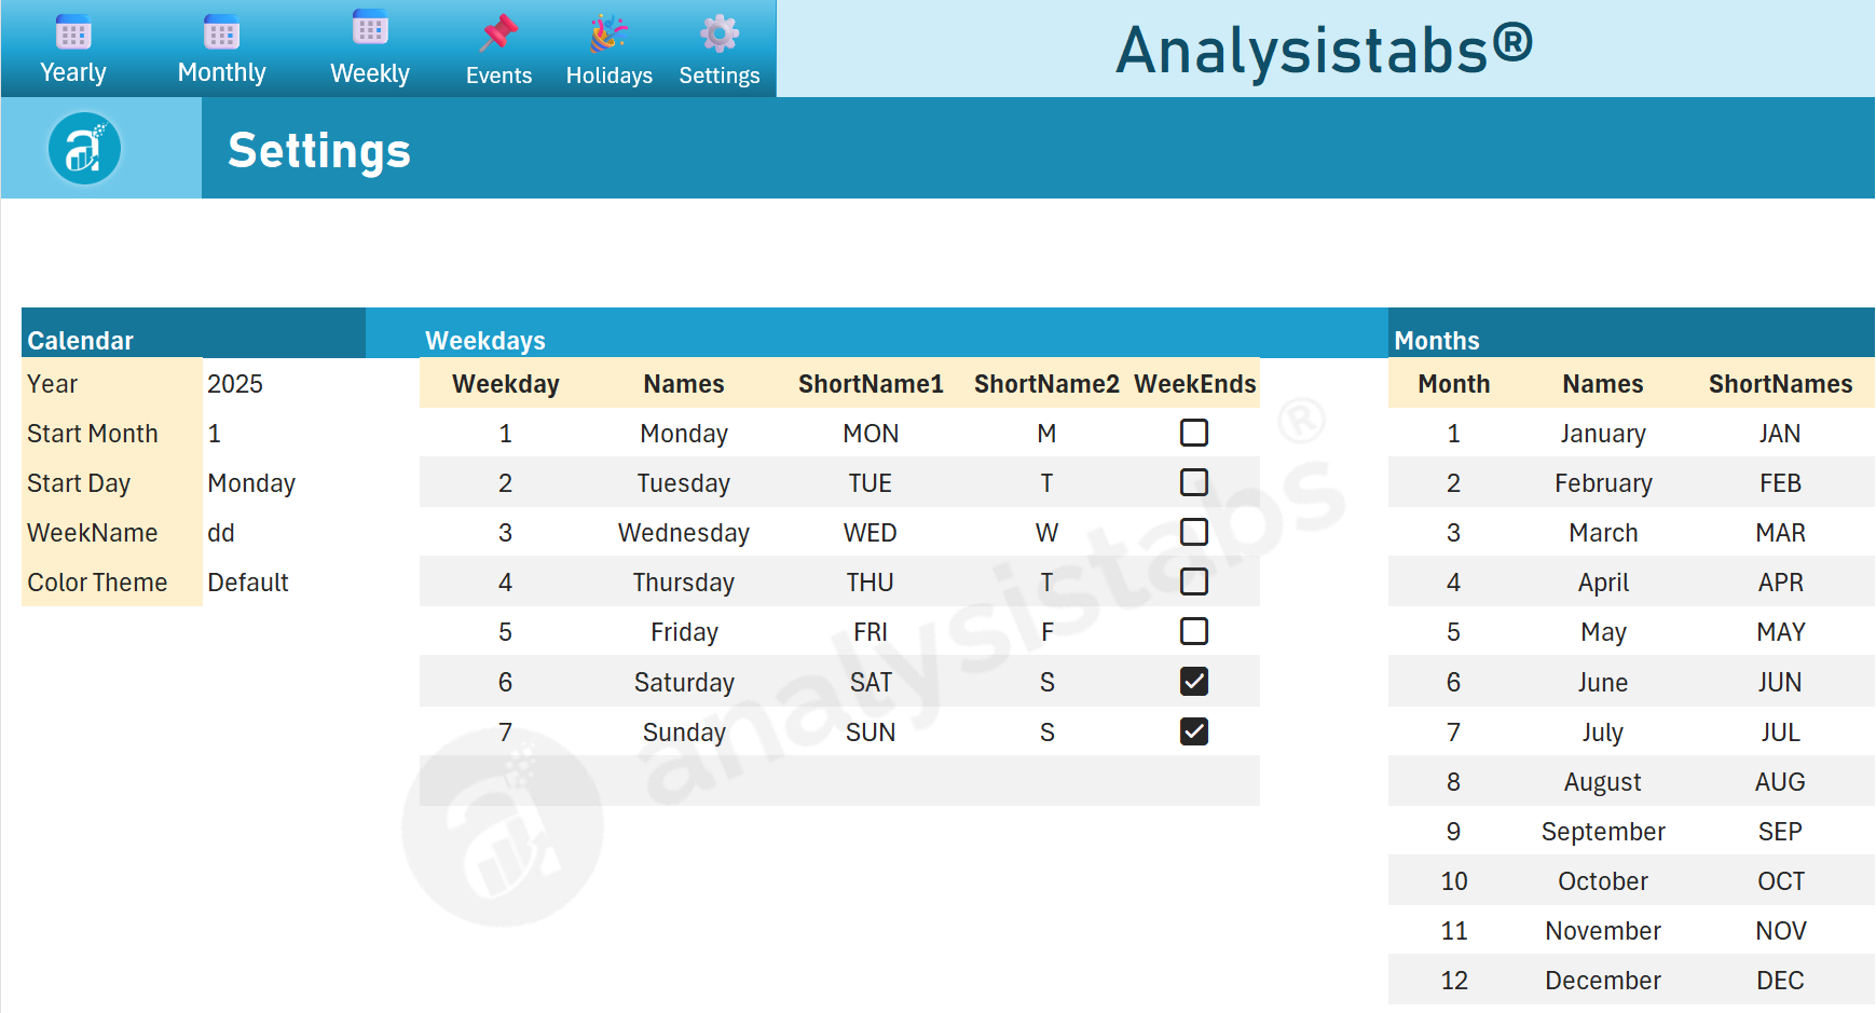
Task: Select the Year label cell
Action: coord(112,384)
